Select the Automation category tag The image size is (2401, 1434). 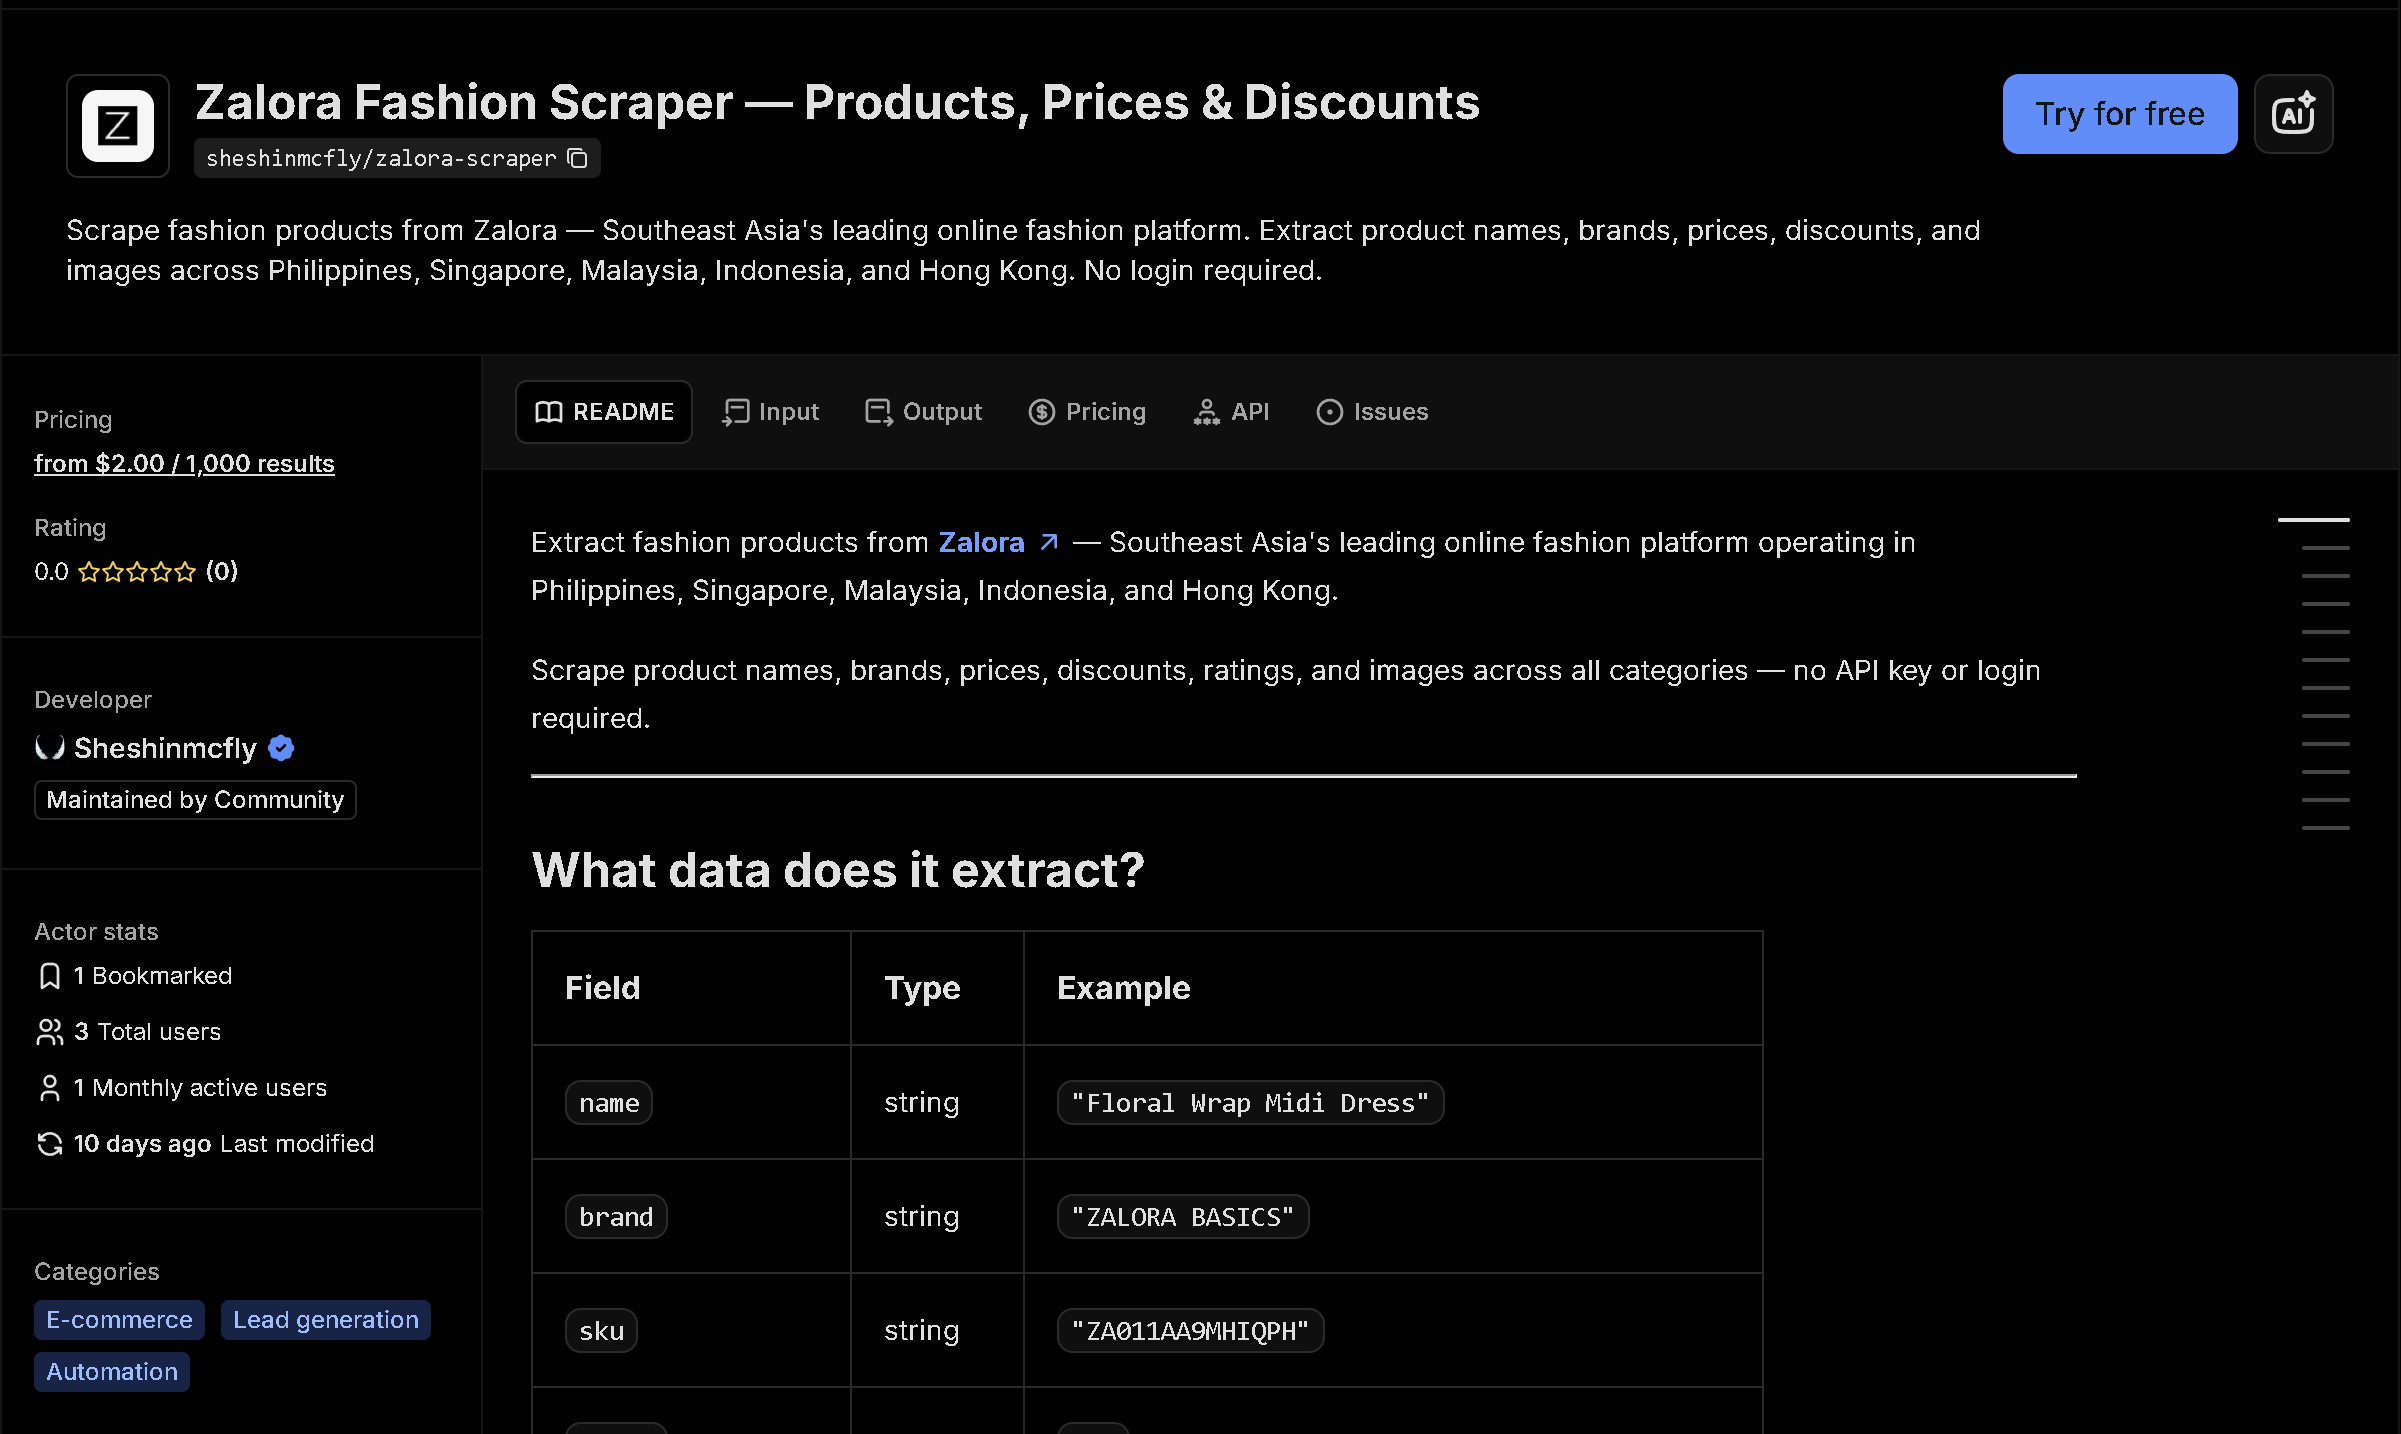tap(112, 1372)
